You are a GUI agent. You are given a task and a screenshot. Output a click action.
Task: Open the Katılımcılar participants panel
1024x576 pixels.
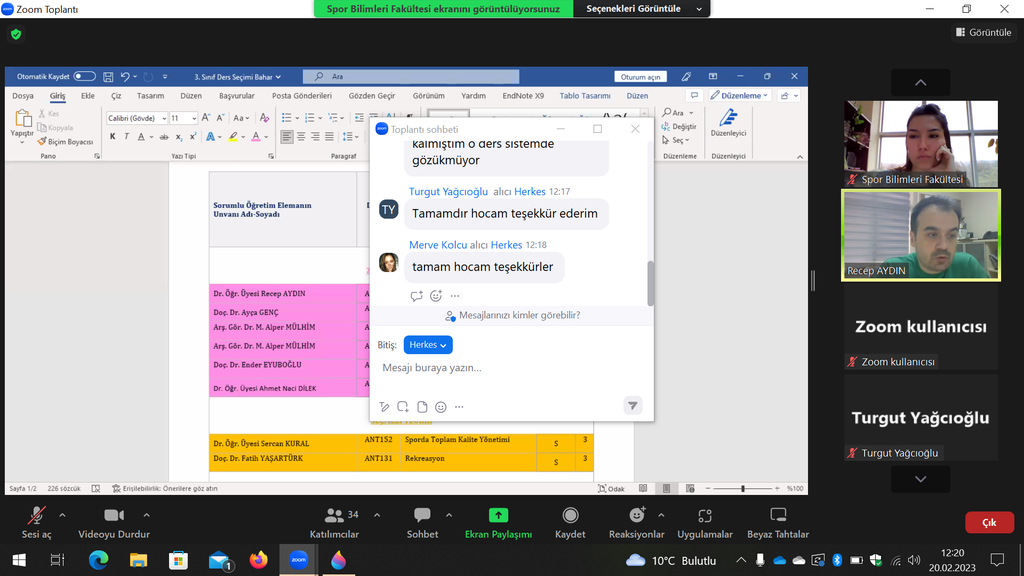point(334,520)
